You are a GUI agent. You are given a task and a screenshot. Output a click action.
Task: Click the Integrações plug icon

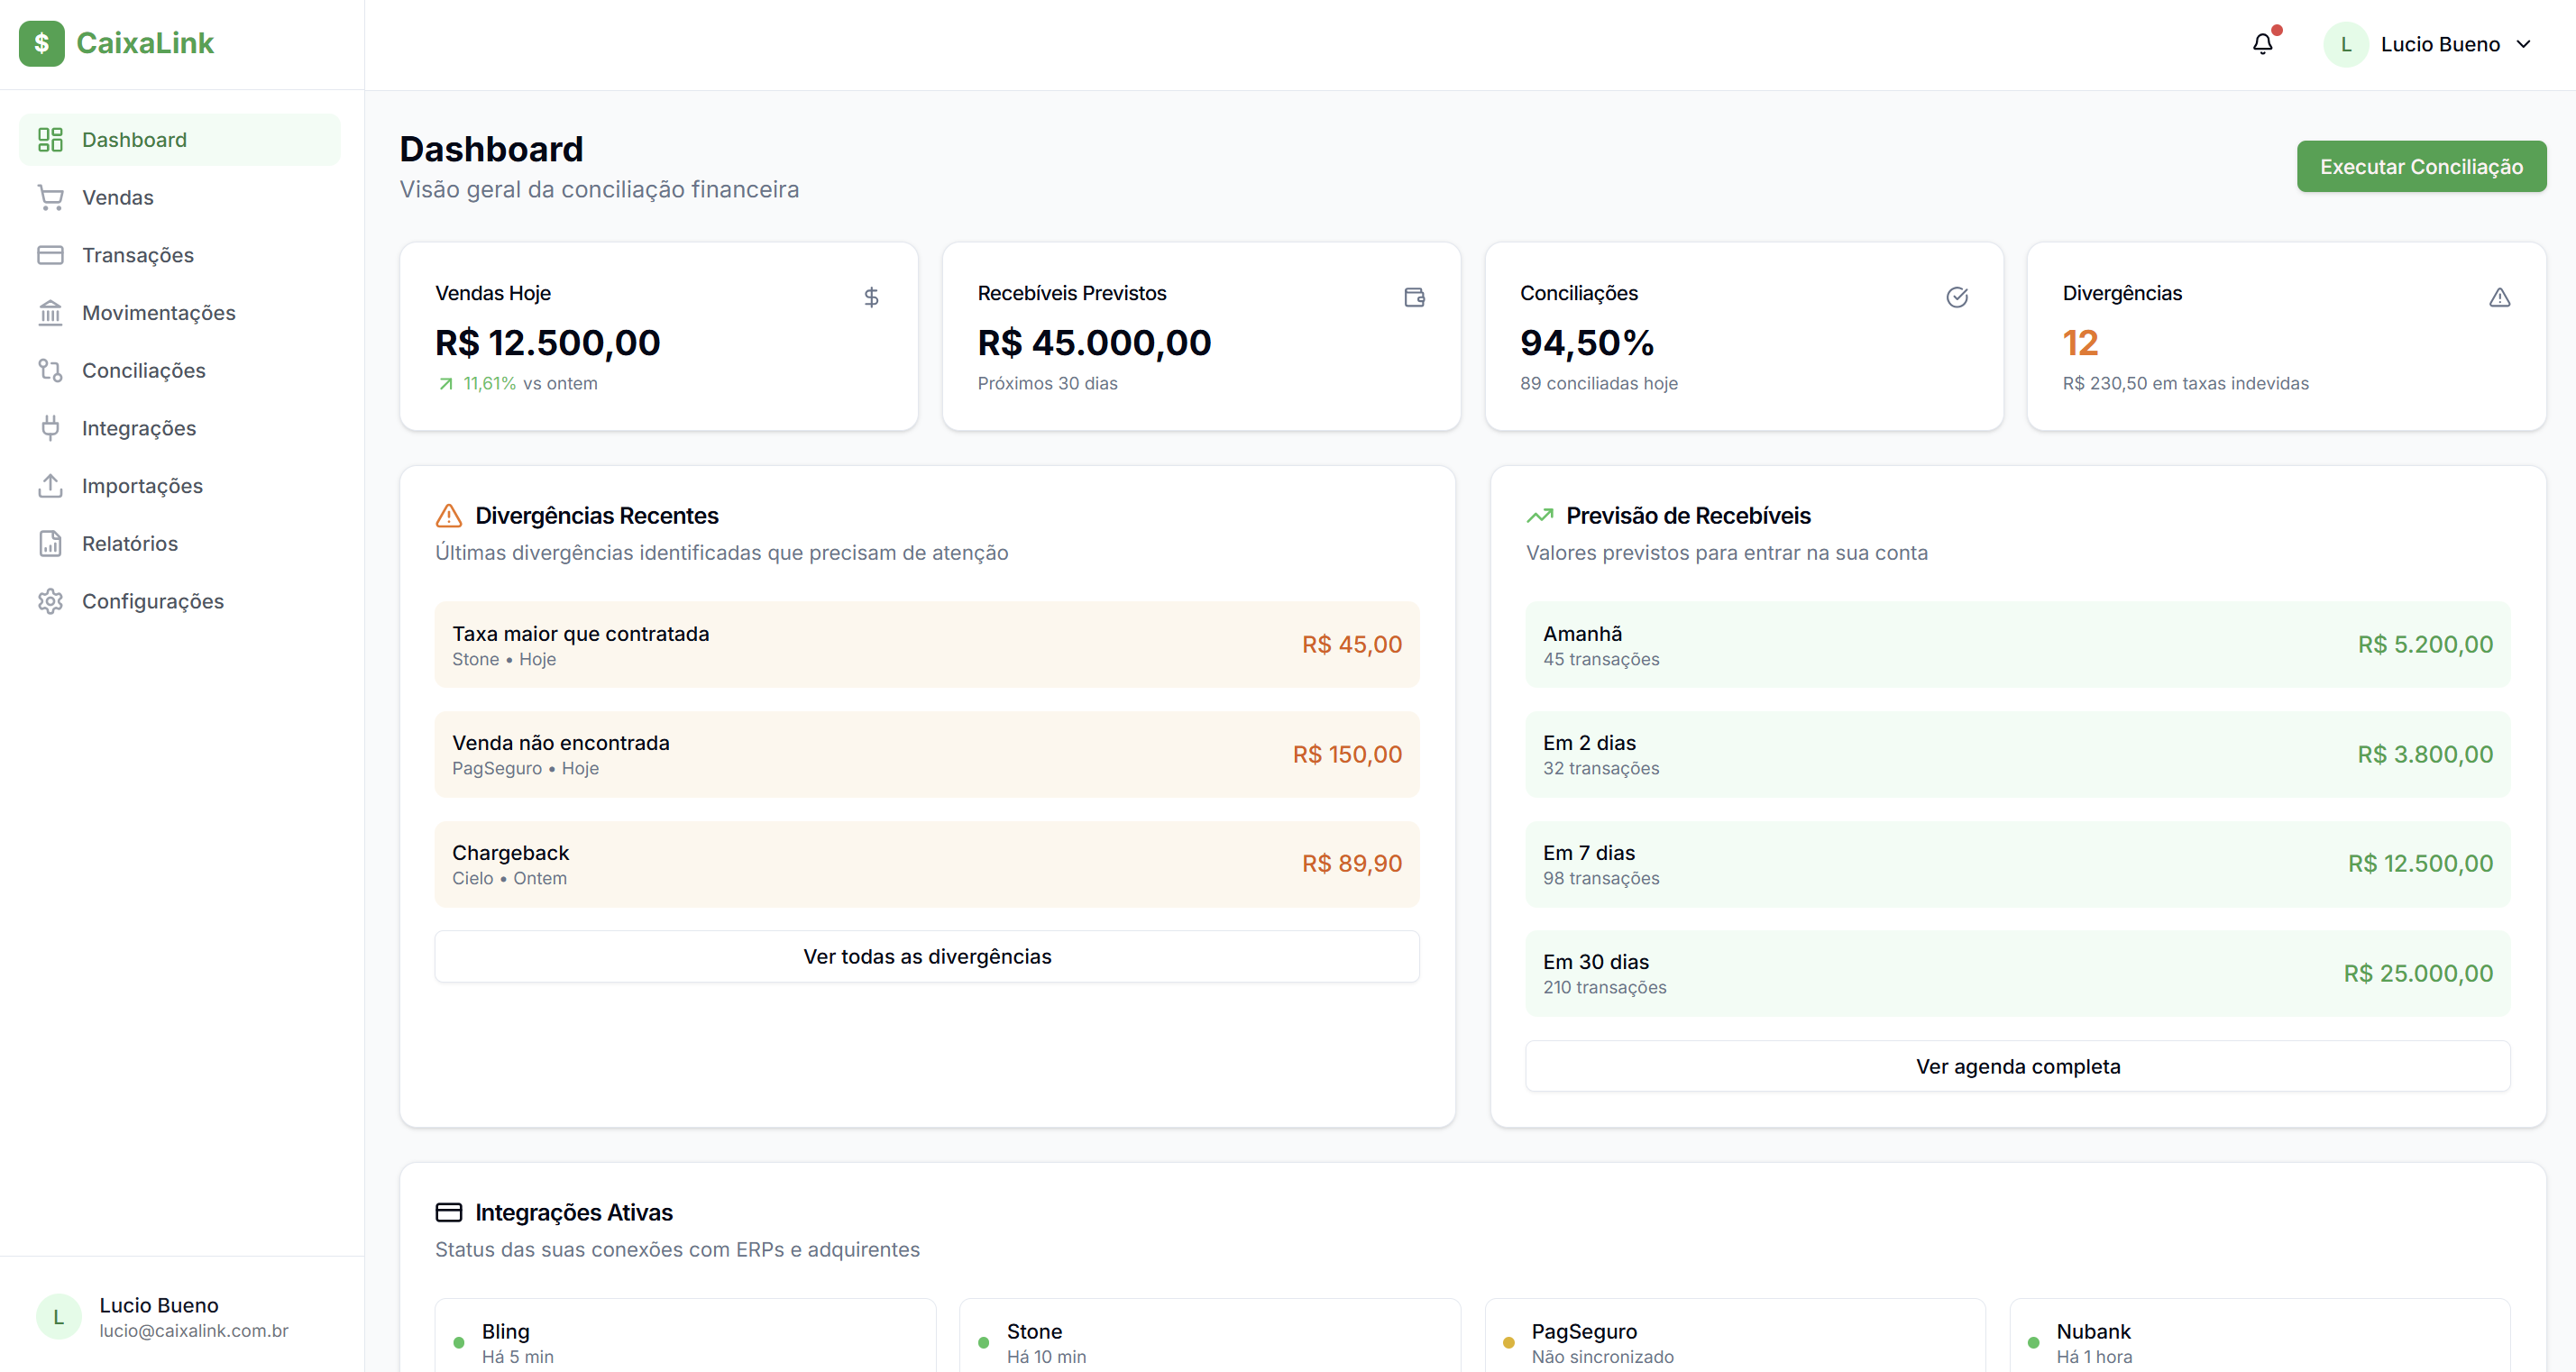[50, 427]
